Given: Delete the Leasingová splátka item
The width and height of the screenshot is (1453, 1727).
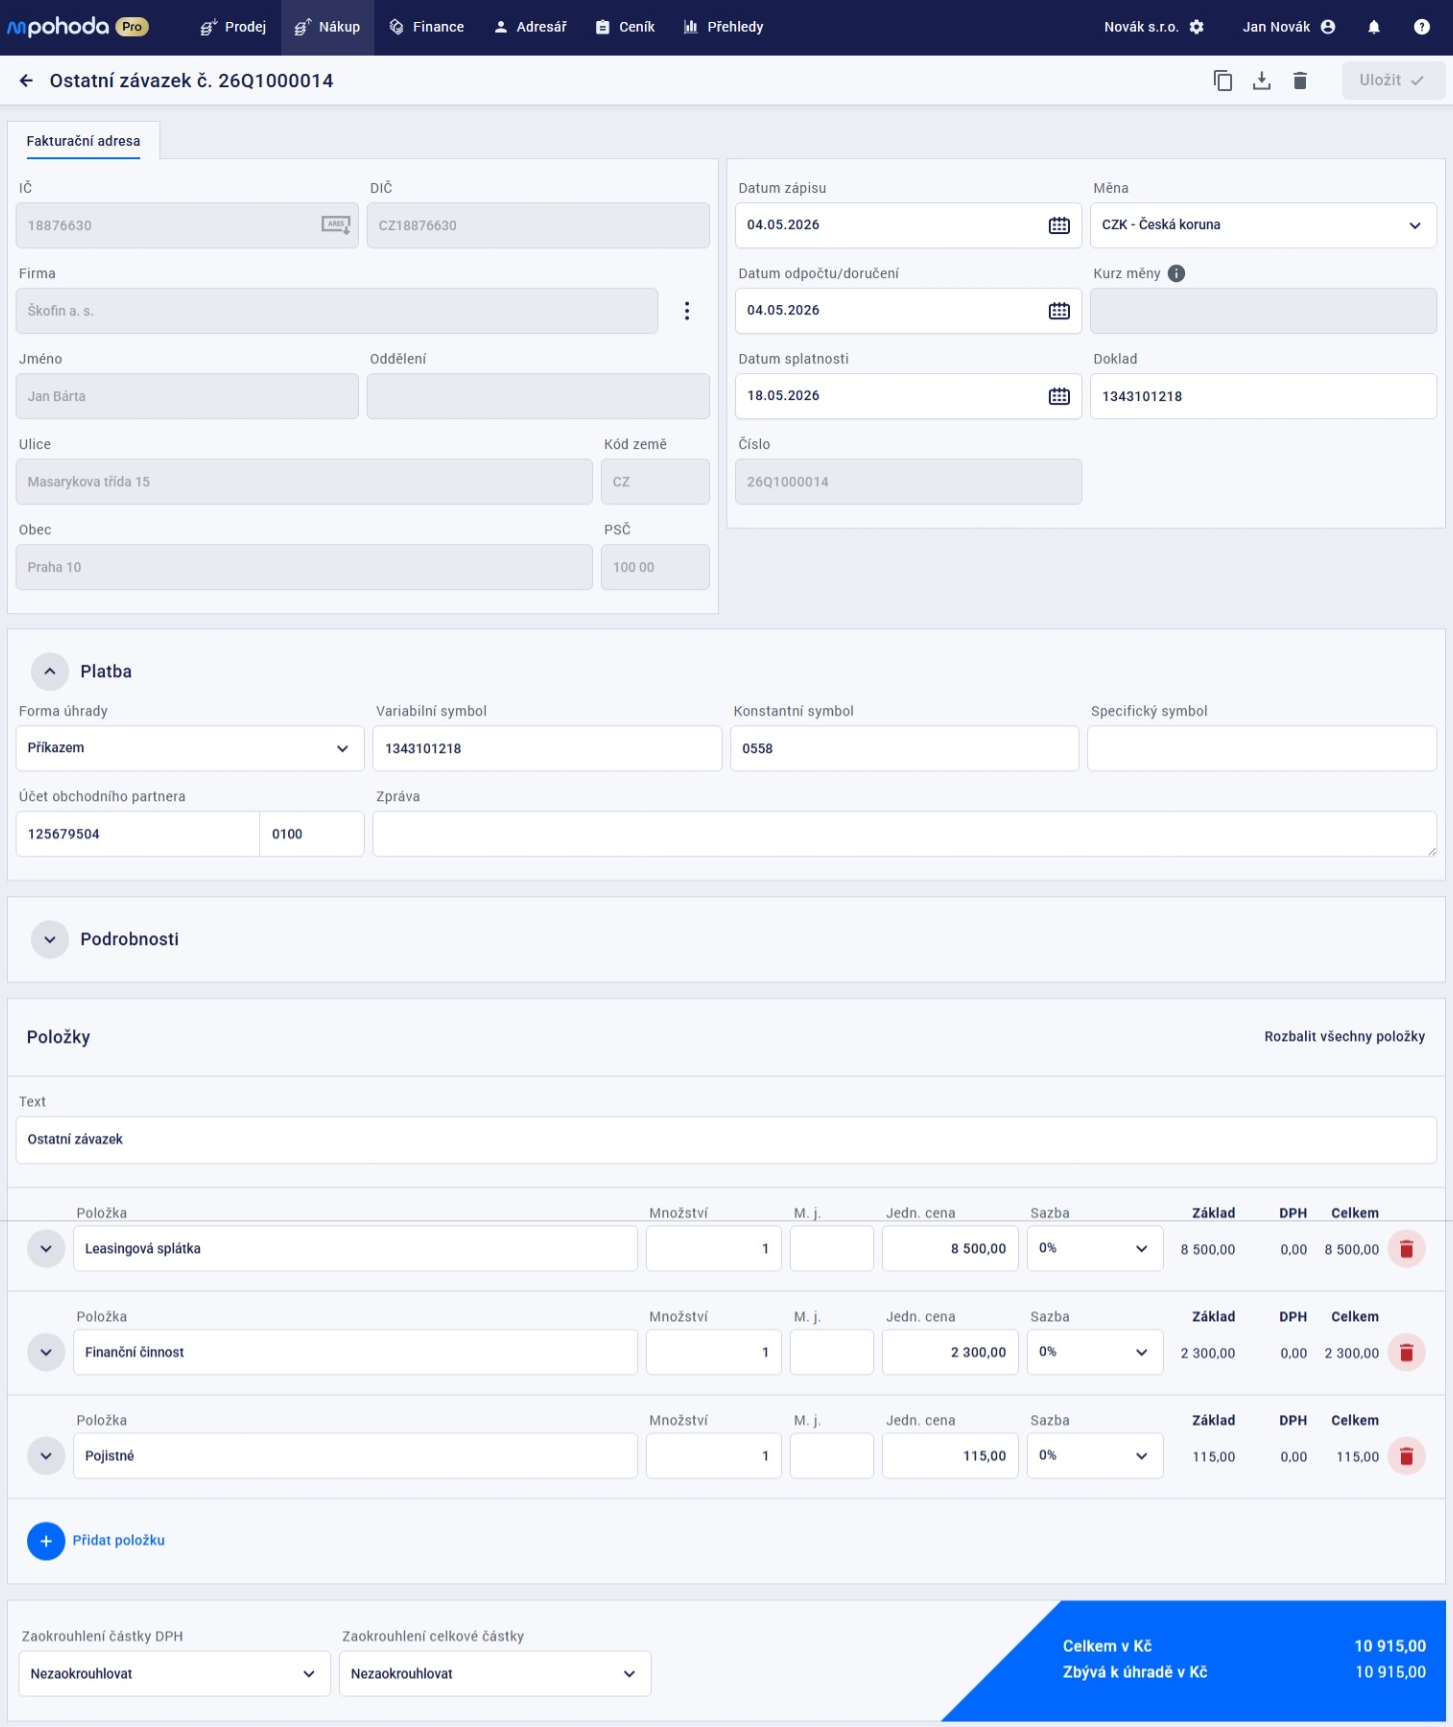Looking at the screenshot, I should (x=1406, y=1249).
